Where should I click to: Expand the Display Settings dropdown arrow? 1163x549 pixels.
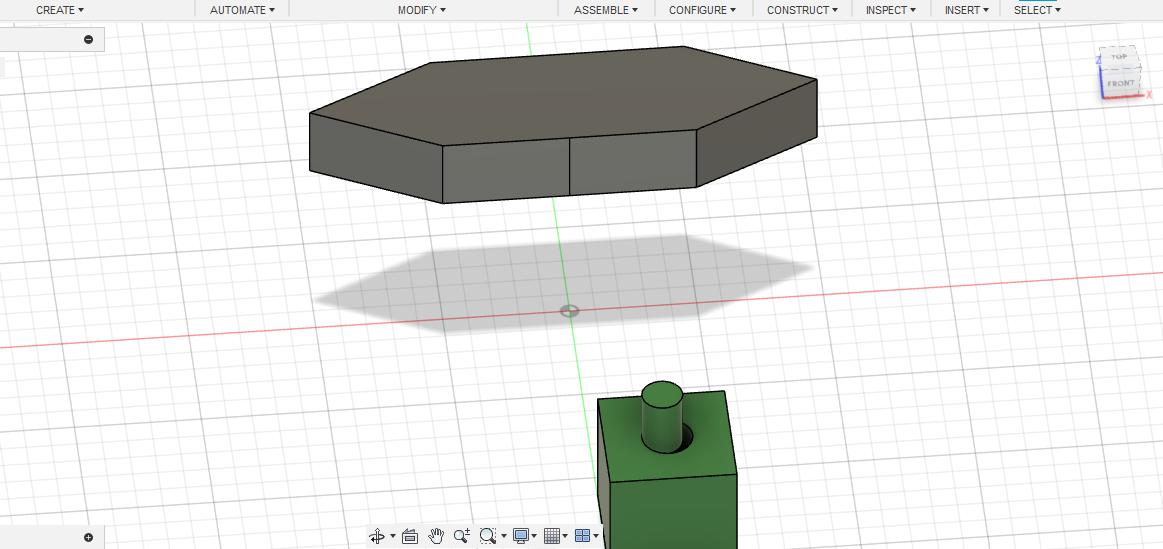coord(534,536)
